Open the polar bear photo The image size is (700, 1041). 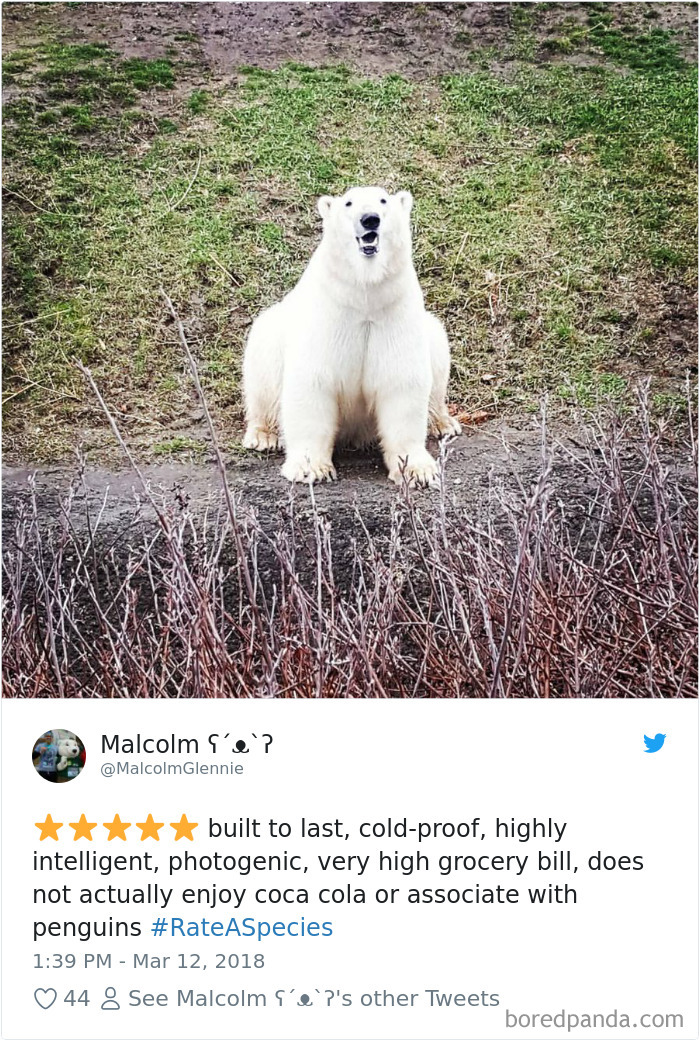(350, 350)
